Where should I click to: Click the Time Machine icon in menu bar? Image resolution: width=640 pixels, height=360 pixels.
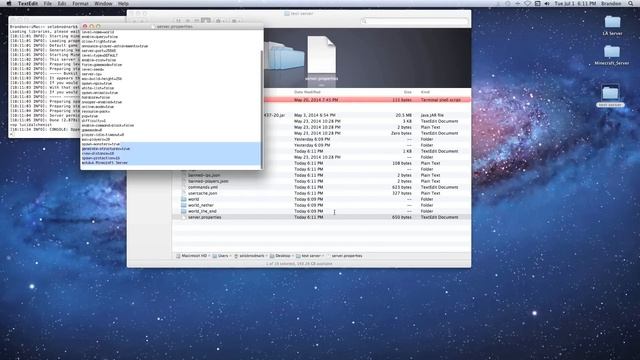click(x=508, y=3)
